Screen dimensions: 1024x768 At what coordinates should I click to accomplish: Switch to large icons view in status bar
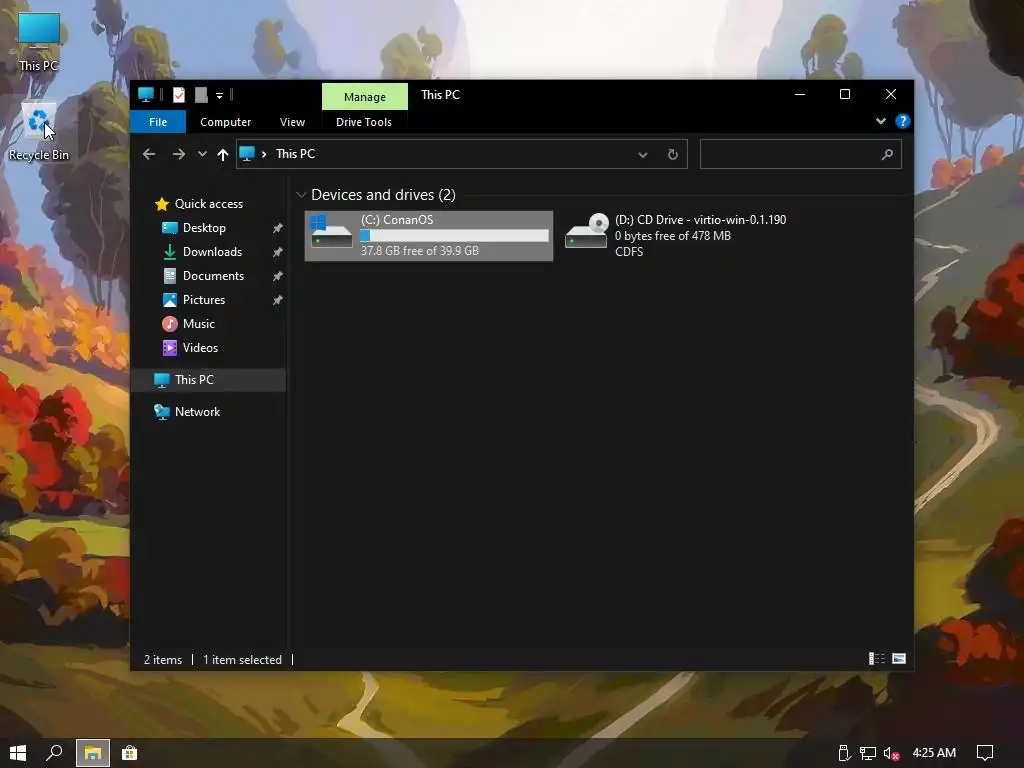(899, 659)
